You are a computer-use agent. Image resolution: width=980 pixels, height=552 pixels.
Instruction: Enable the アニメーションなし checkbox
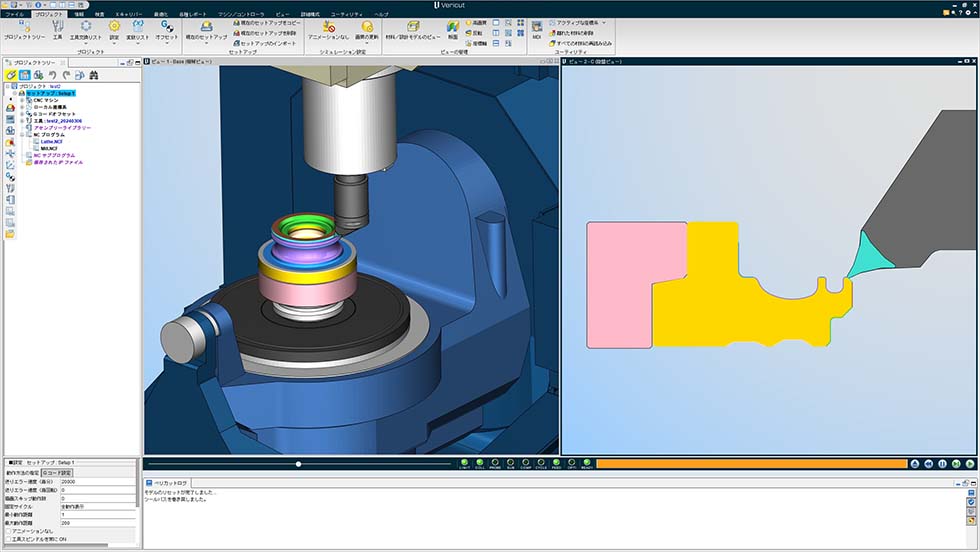point(9,532)
